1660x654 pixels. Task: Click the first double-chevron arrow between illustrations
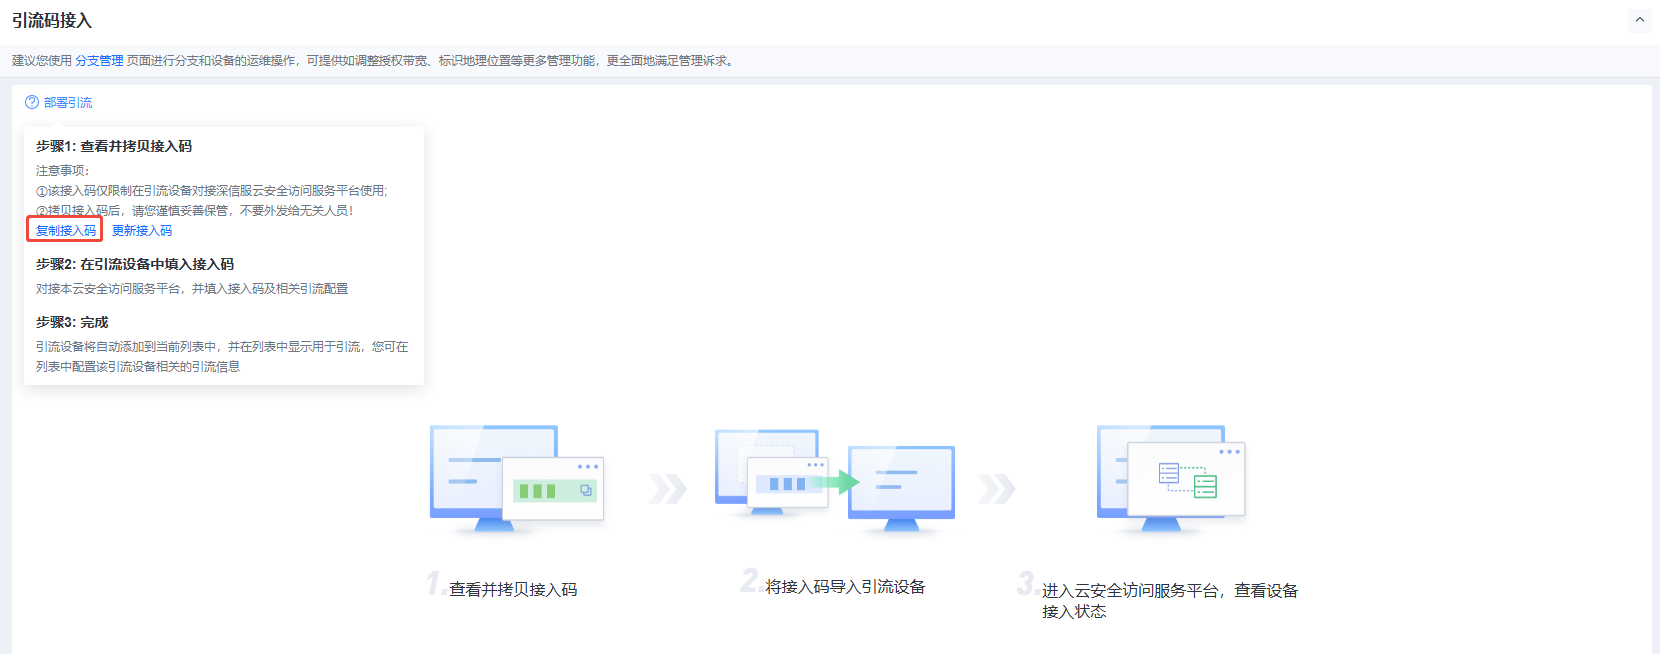(667, 488)
